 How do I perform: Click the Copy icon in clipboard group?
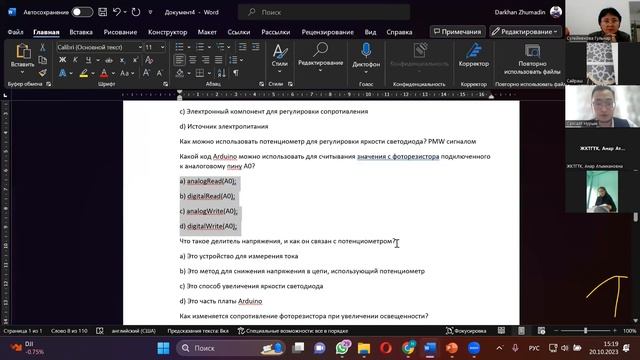click(42, 60)
